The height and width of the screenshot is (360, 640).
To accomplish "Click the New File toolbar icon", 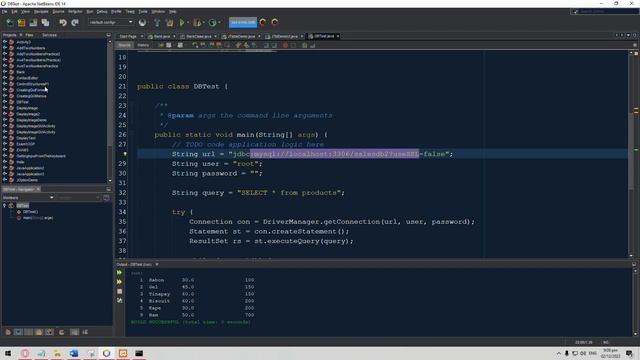I will pos(10,22).
